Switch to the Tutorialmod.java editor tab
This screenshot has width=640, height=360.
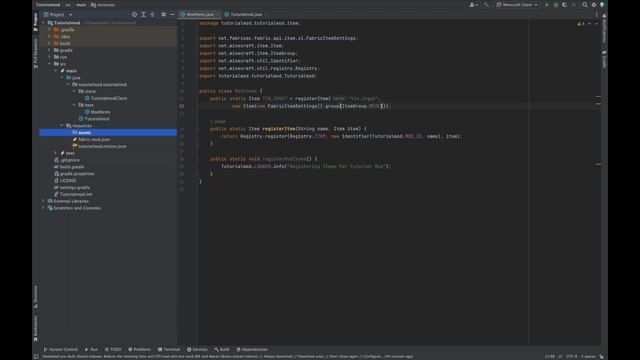pyautogui.click(x=245, y=14)
